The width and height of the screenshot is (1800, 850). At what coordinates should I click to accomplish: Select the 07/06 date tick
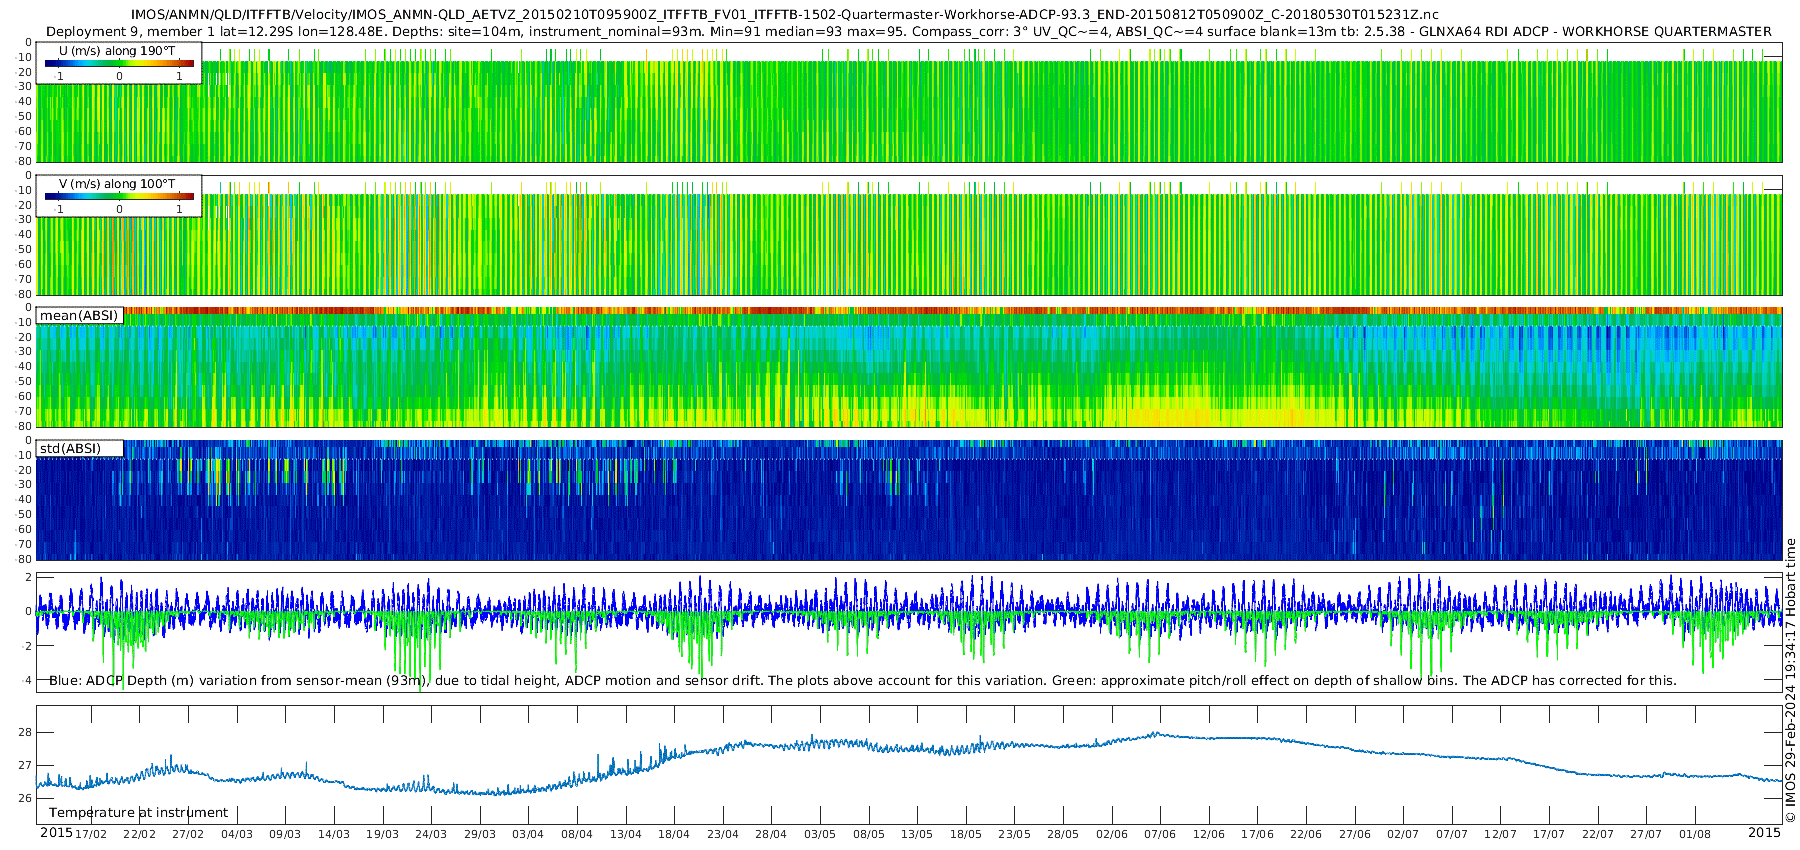(1160, 834)
